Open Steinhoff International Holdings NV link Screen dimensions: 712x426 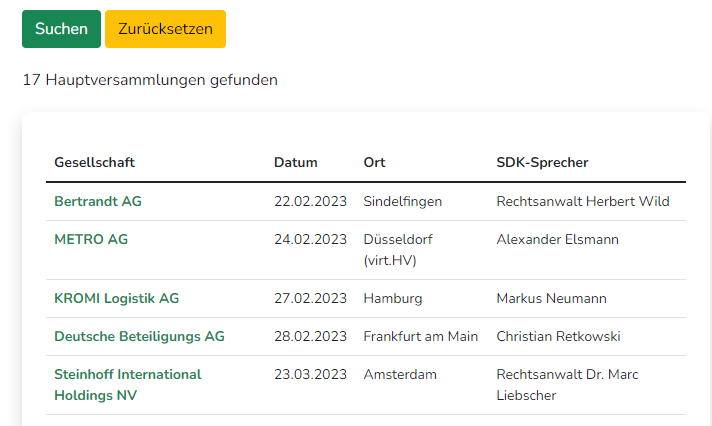[x=128, y=385]
